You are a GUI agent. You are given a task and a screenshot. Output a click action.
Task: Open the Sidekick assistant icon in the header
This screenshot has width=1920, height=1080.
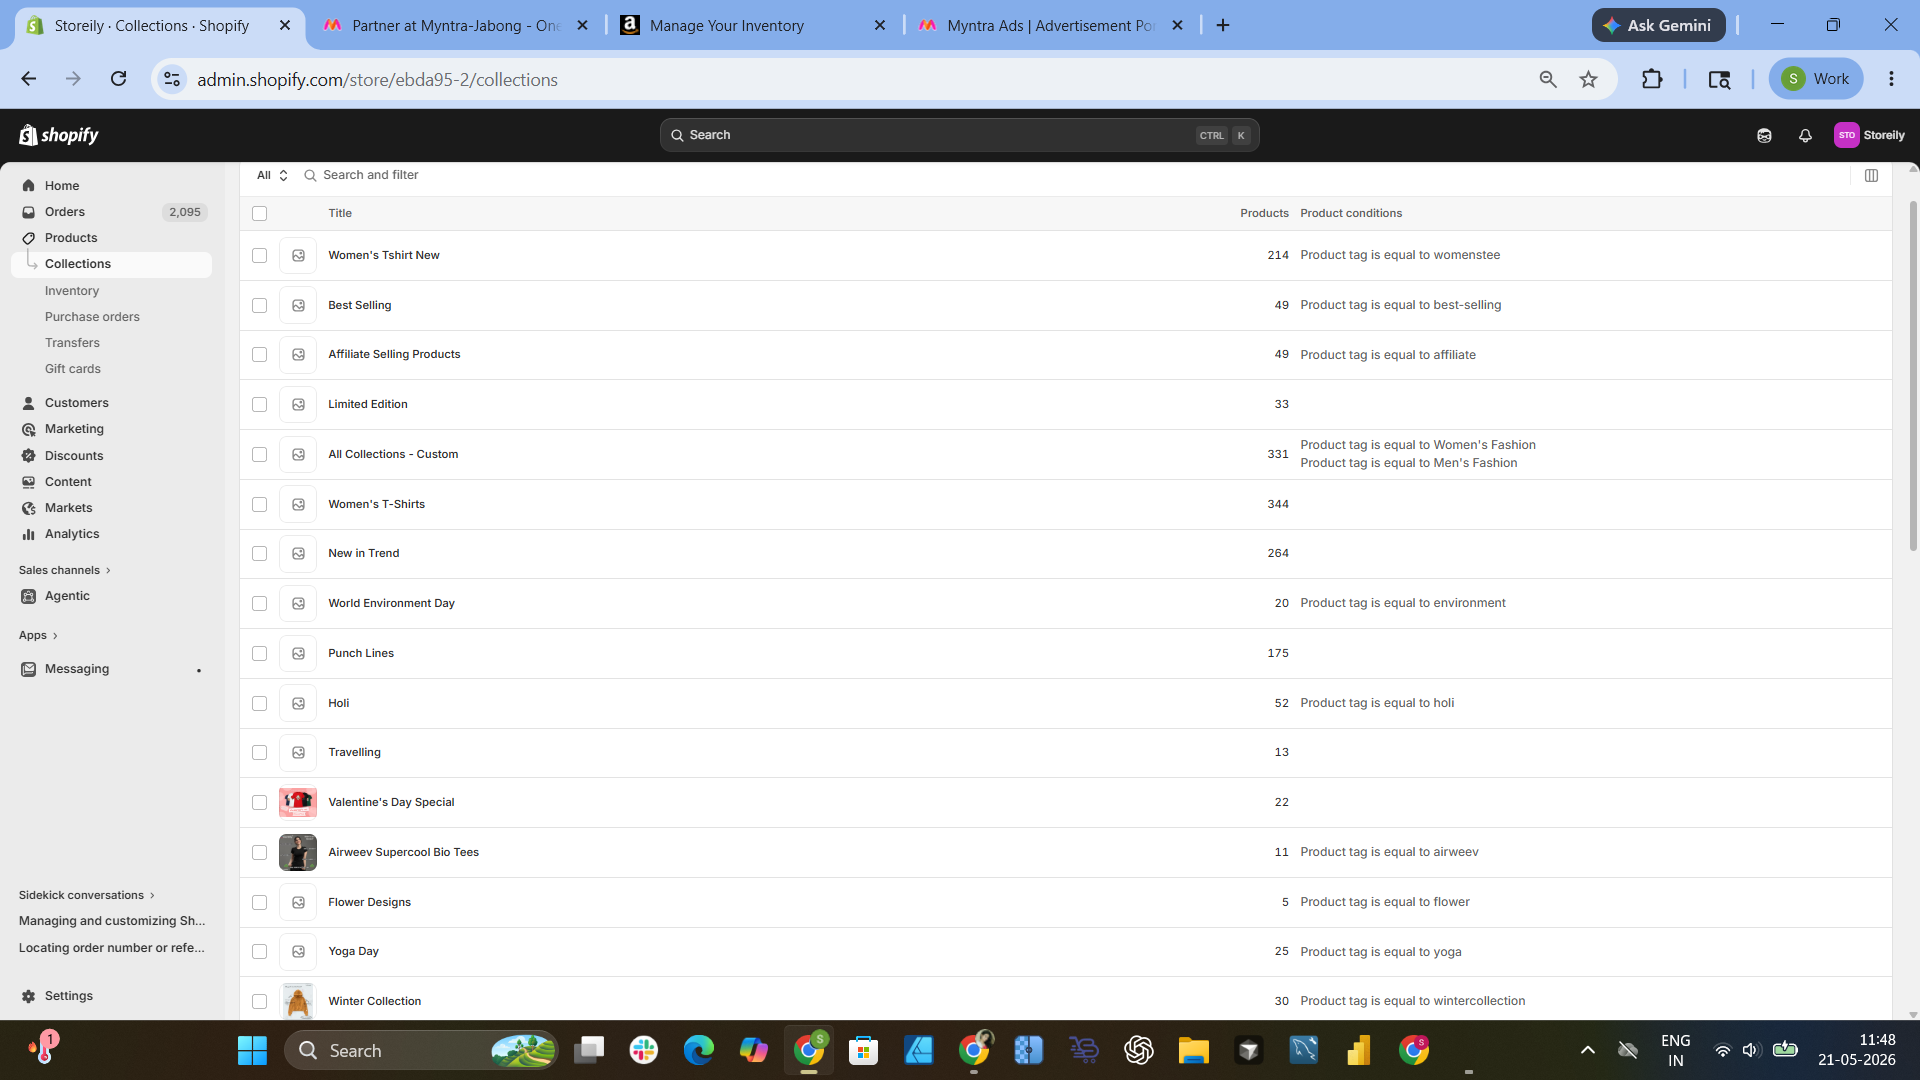point(1764,135)
